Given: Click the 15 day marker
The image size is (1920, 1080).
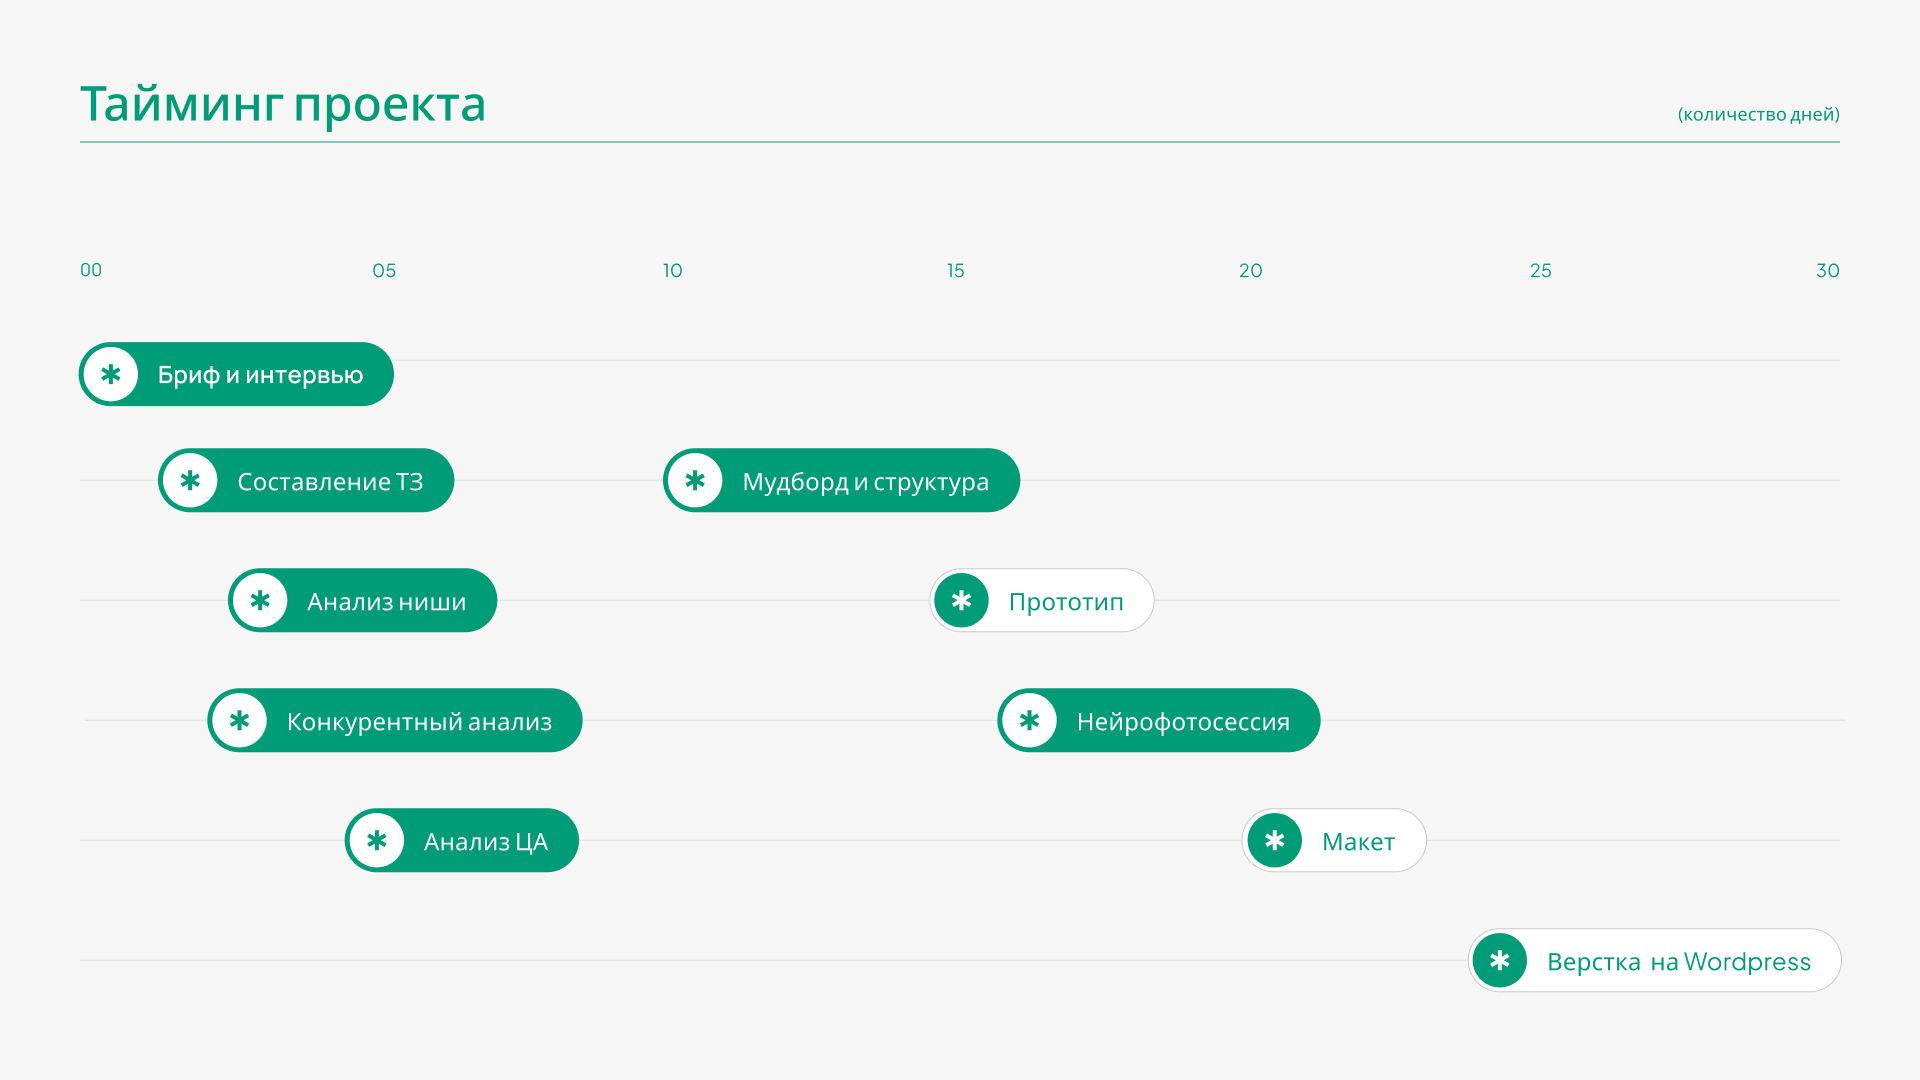Looking at the screenshot, I should [956, 271].
